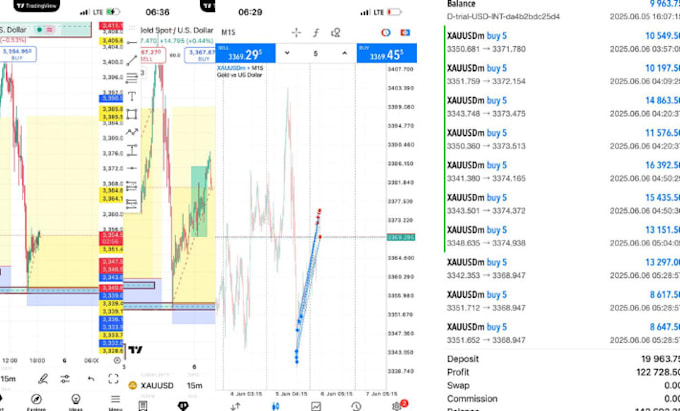Change the 15m interval beside XAUUSD
The width and height of the screenshot is (680, 411).
tap(194, 385)
